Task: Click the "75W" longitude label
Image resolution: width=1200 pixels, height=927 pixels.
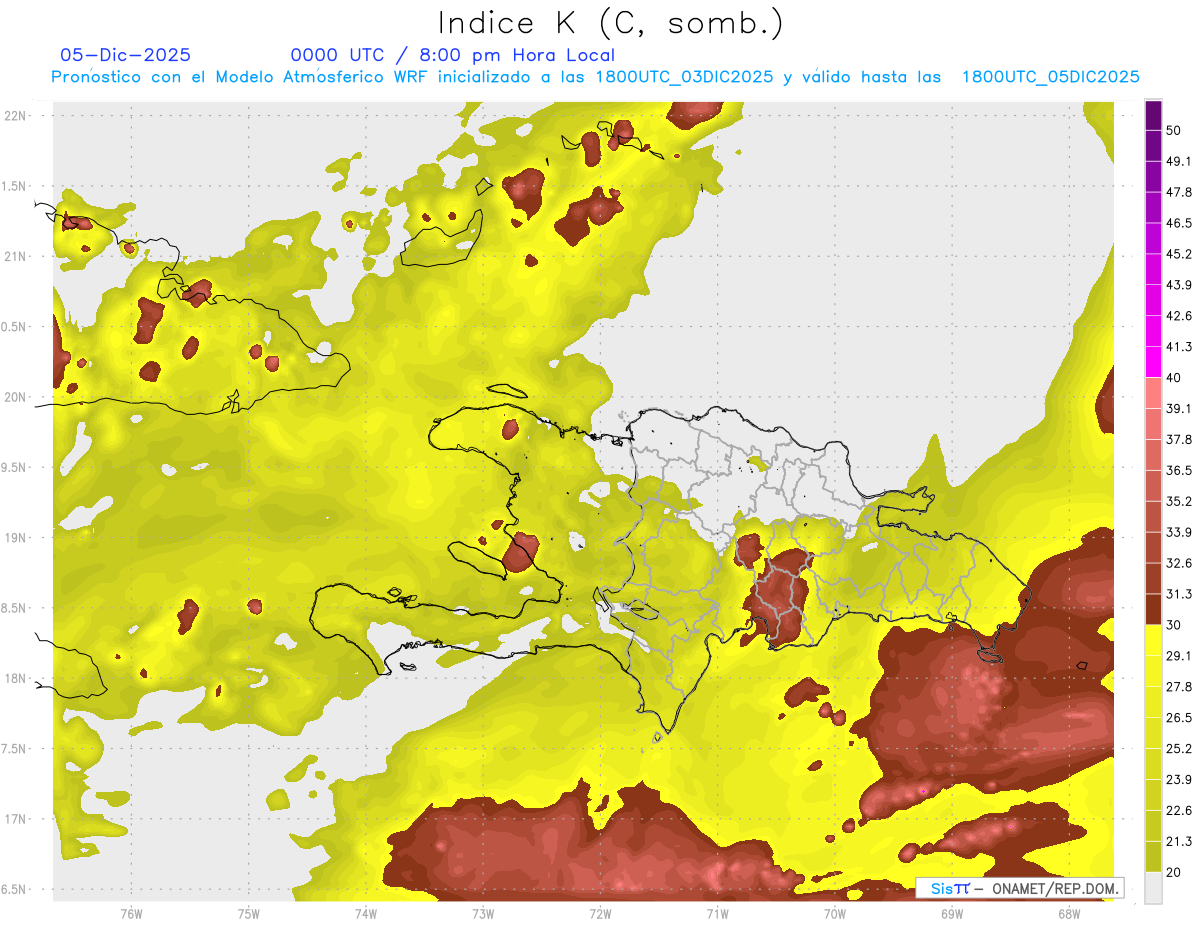Action: point(249,913)
